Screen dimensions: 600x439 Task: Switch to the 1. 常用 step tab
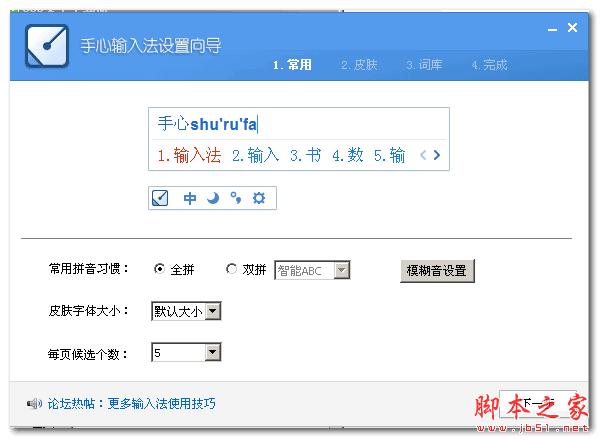[292, 65]
